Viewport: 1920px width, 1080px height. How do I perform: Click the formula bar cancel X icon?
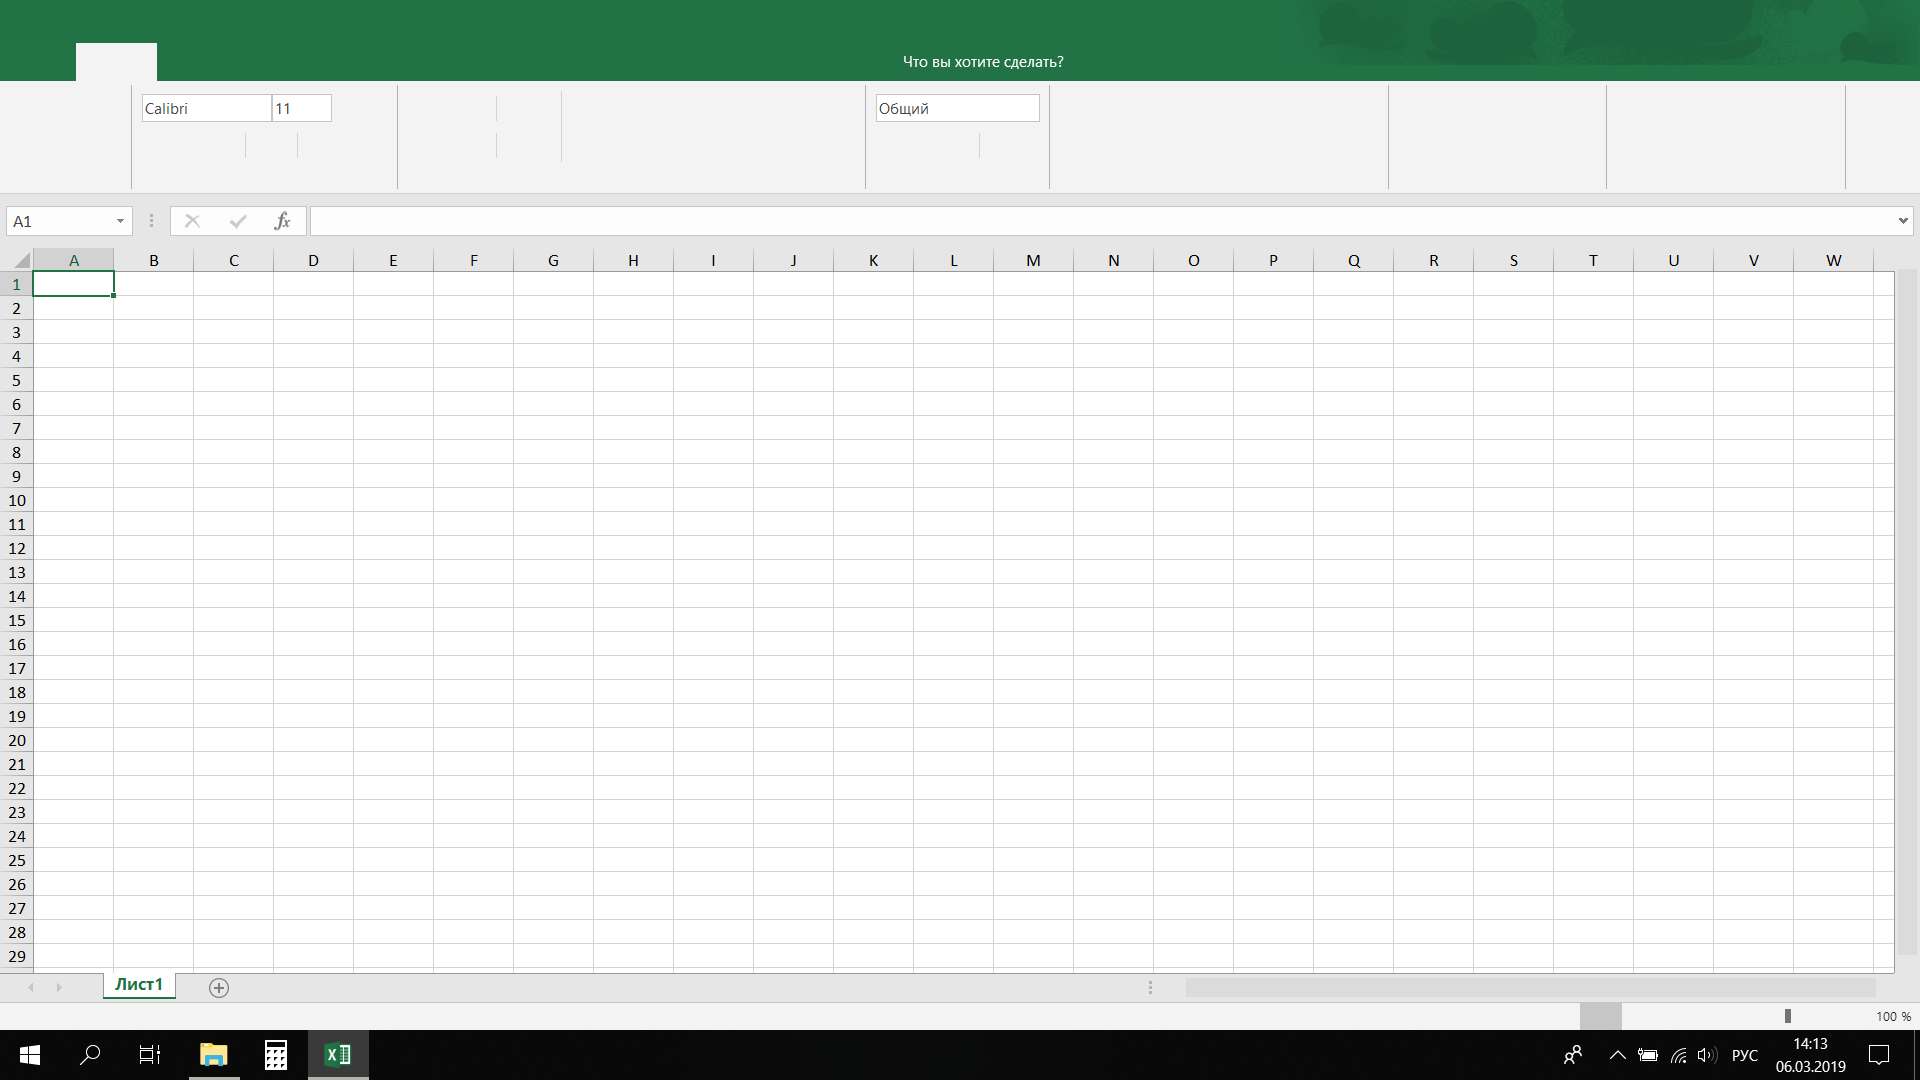tap(192, 221)
